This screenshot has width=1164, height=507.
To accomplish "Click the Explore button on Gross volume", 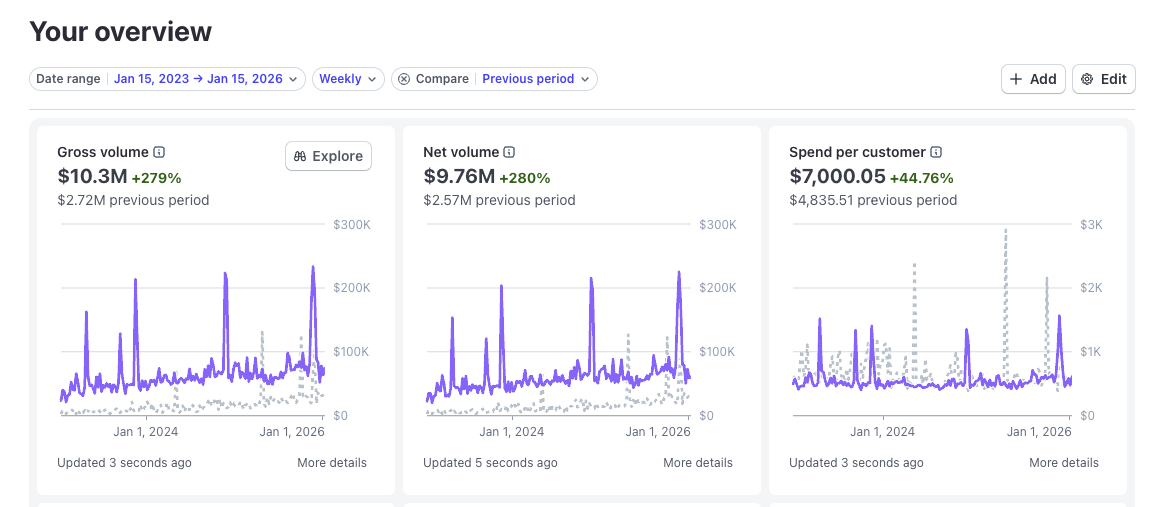I will [328, 156].
